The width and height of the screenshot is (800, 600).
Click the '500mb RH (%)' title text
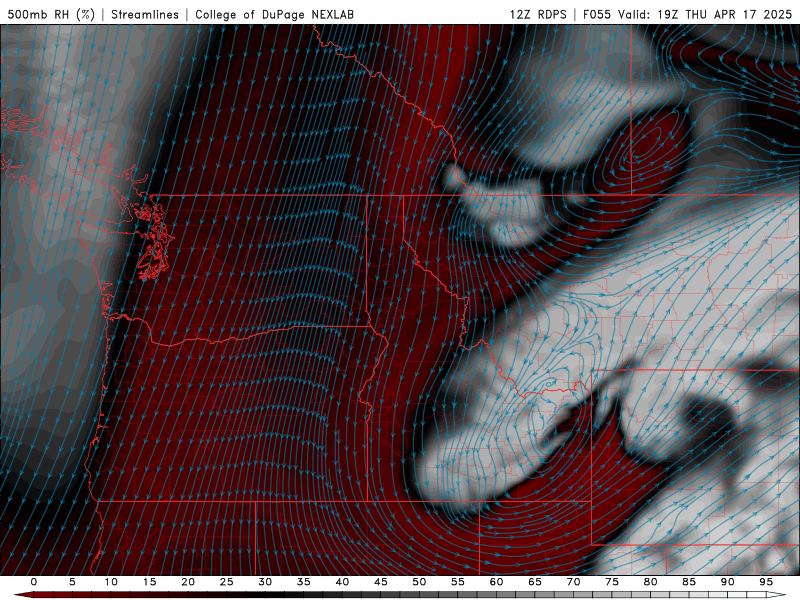[51, 14]
